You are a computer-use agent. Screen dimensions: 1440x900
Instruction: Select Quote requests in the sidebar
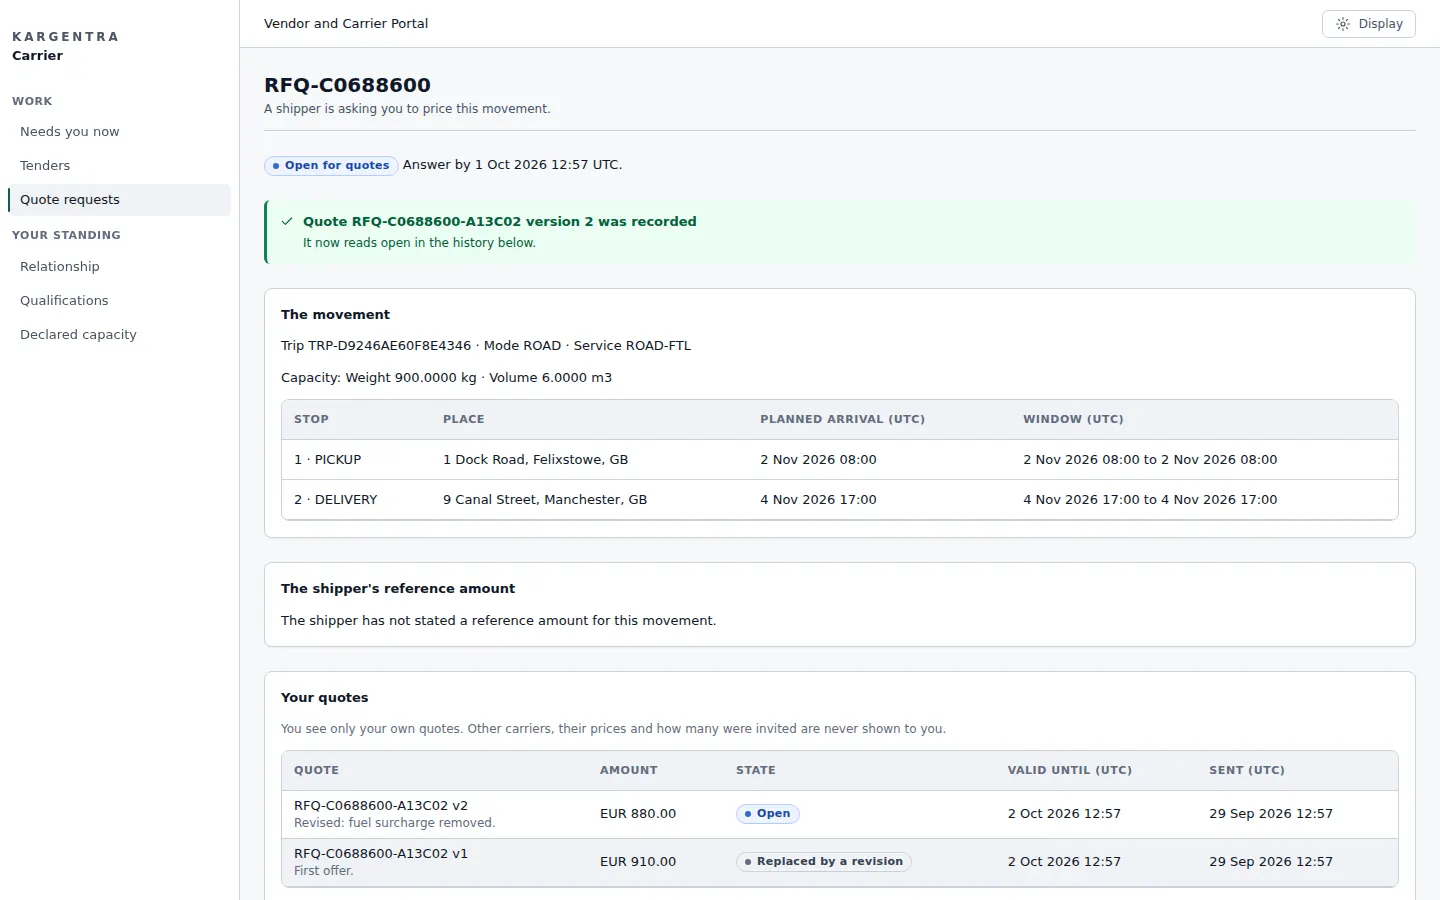coord(119,199)
